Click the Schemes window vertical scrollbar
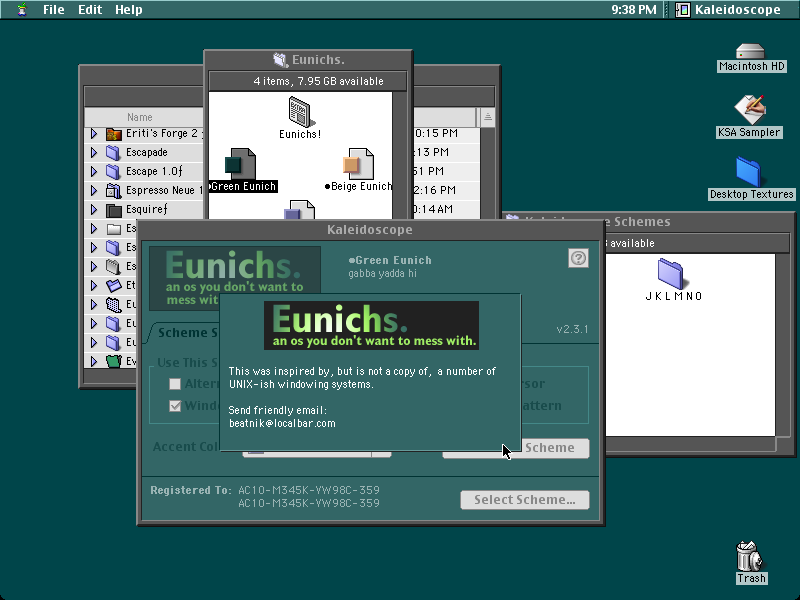Image resolution: width=800 pixels, height=600 pixels. click(782, 345)
